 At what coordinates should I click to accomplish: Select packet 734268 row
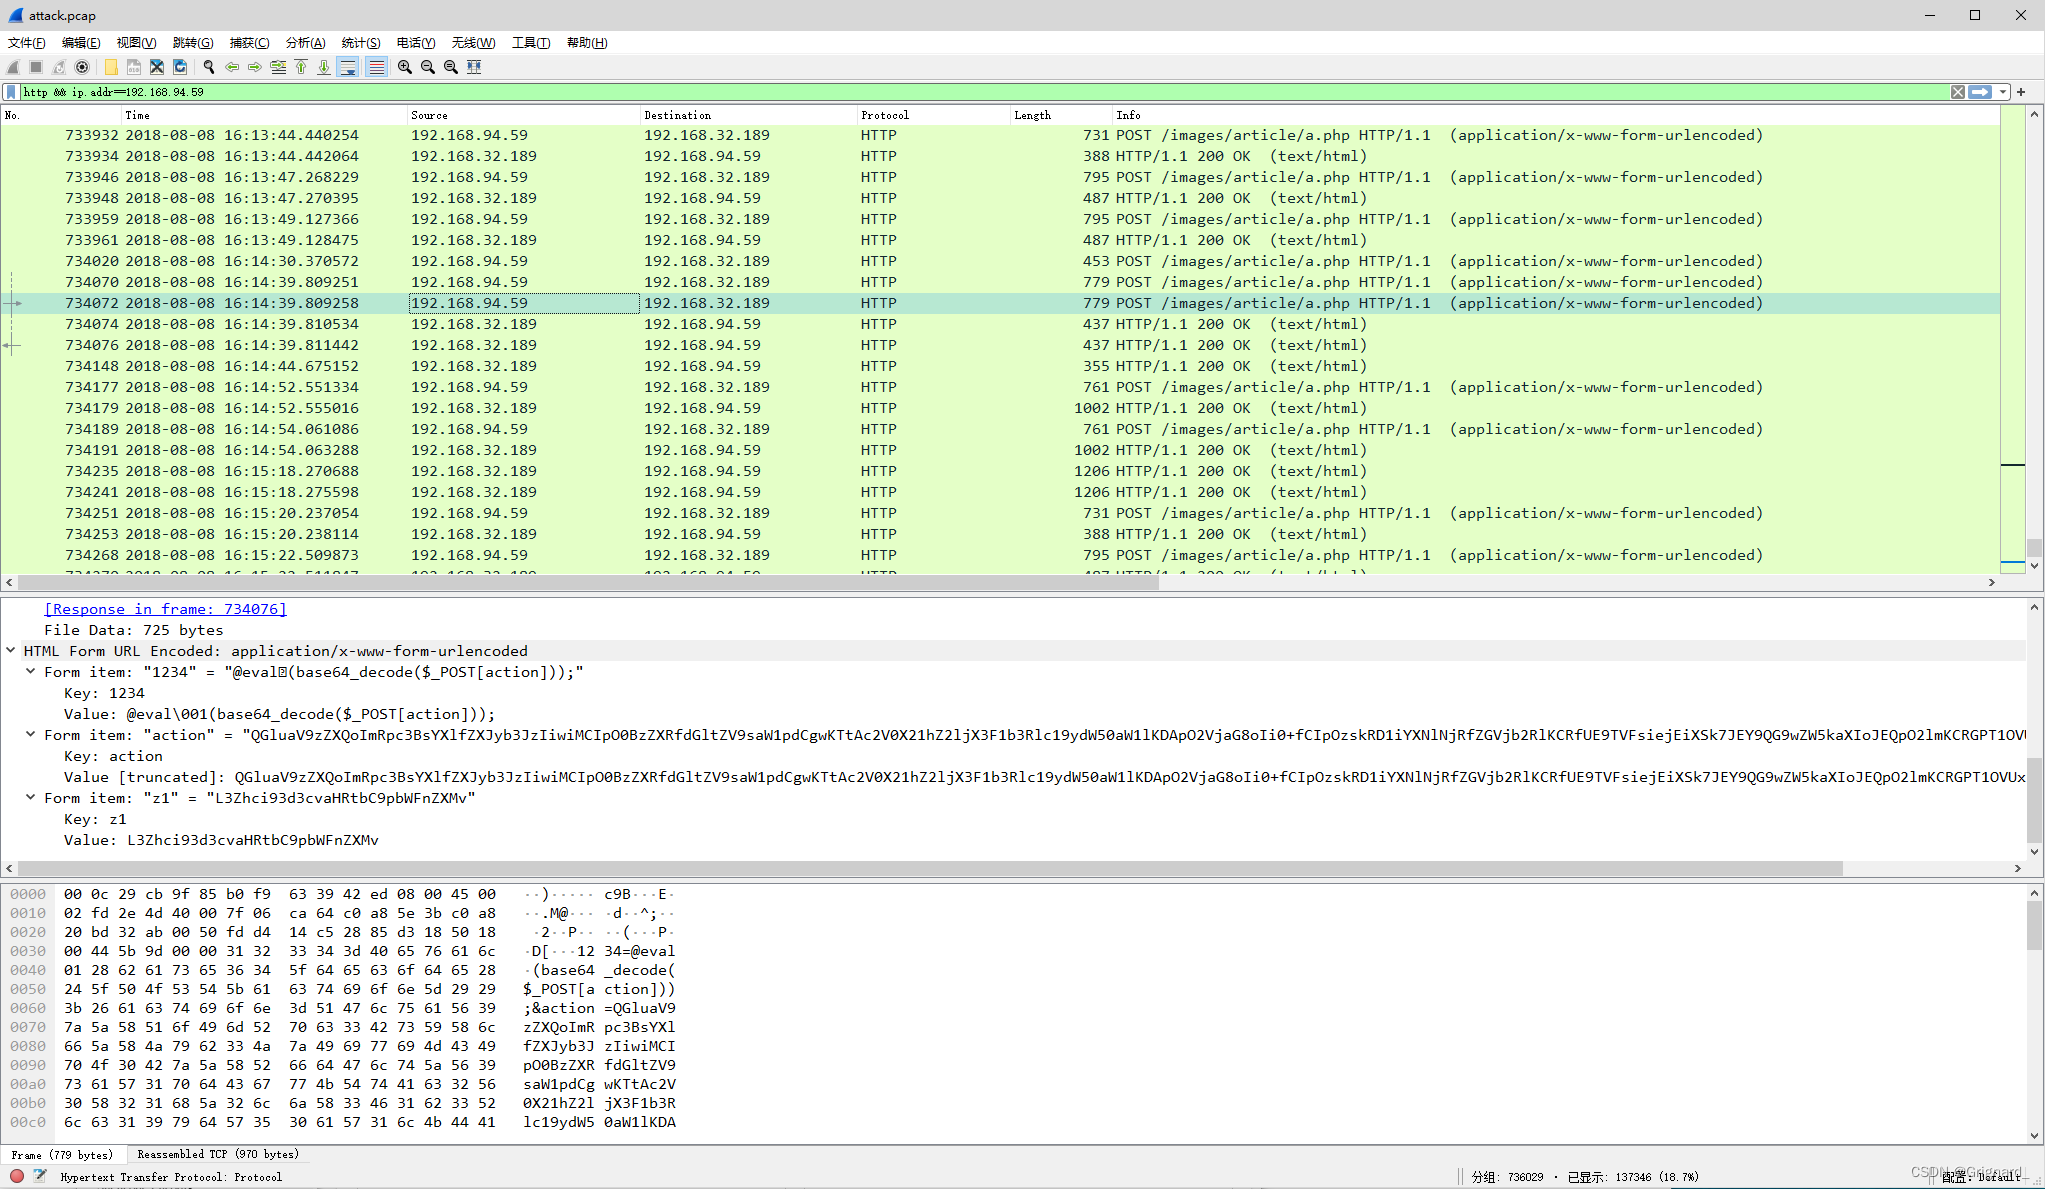pyautogui.click(x=1000, y=555)
